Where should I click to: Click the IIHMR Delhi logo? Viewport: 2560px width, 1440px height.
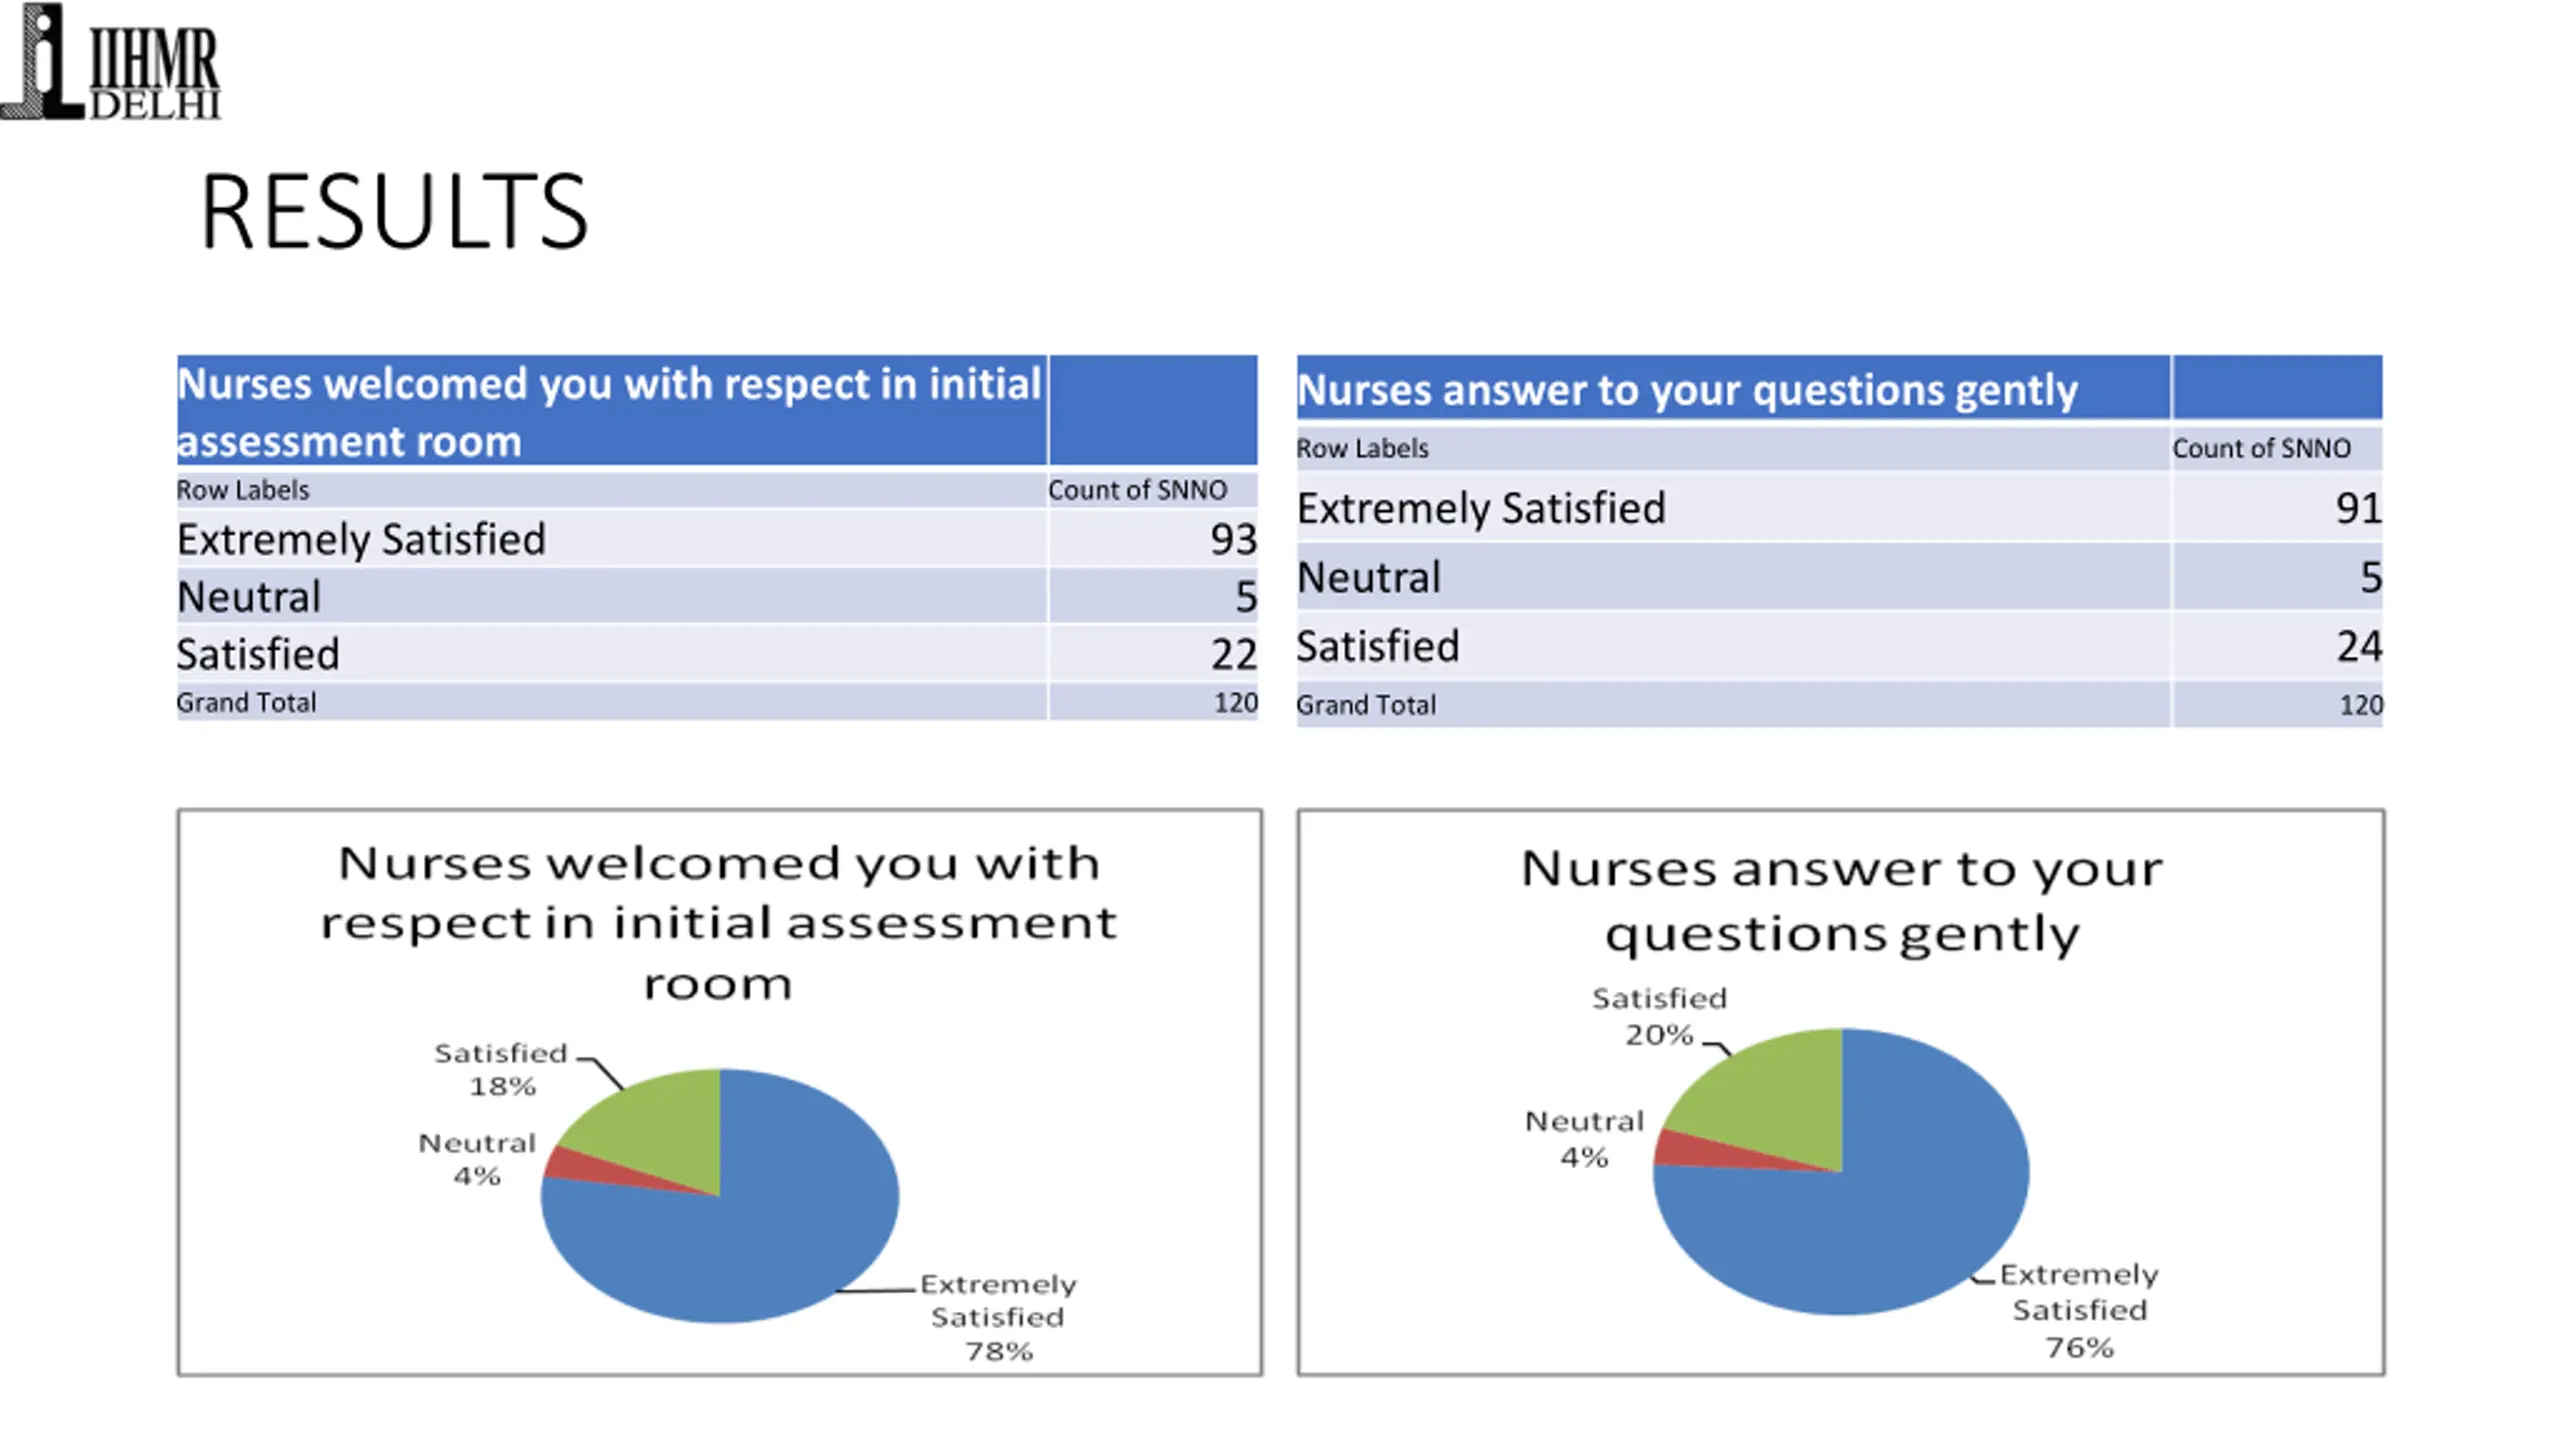110,62
